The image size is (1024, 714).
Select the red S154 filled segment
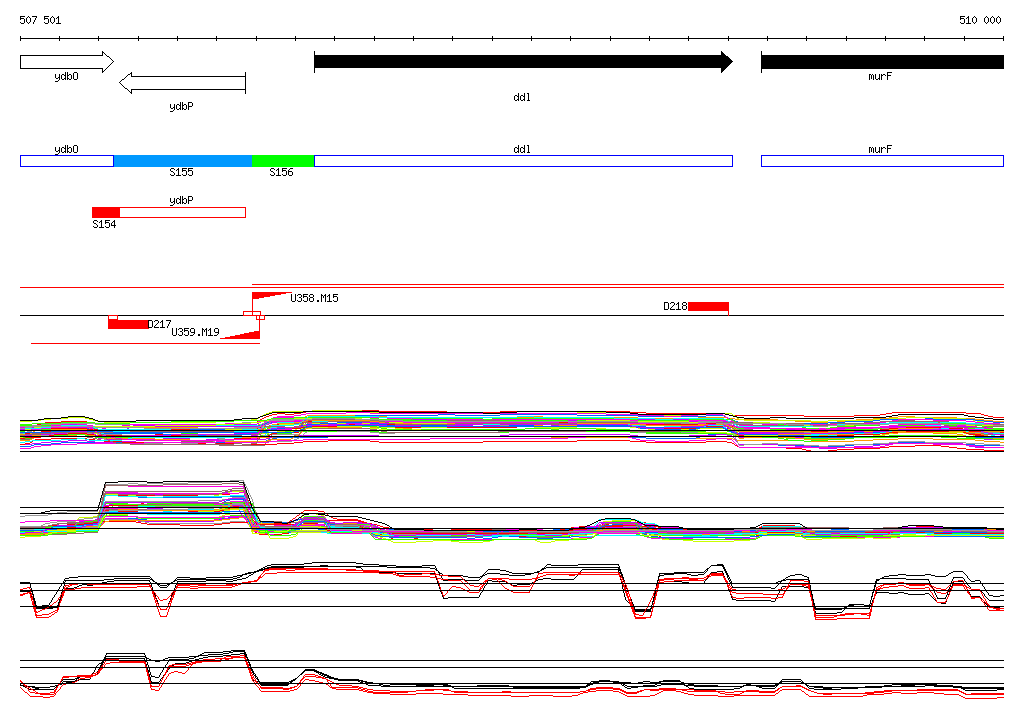106,212
